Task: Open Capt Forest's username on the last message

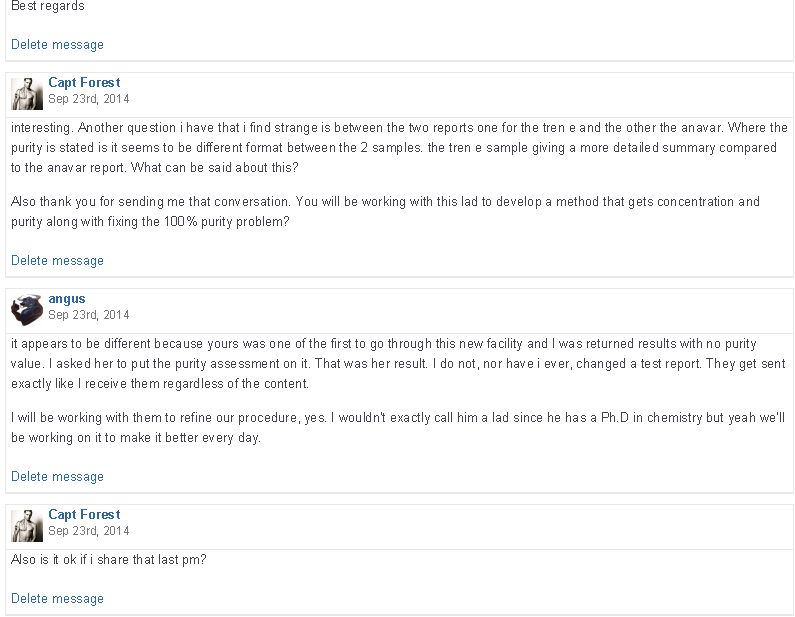Action: [84, 515]
